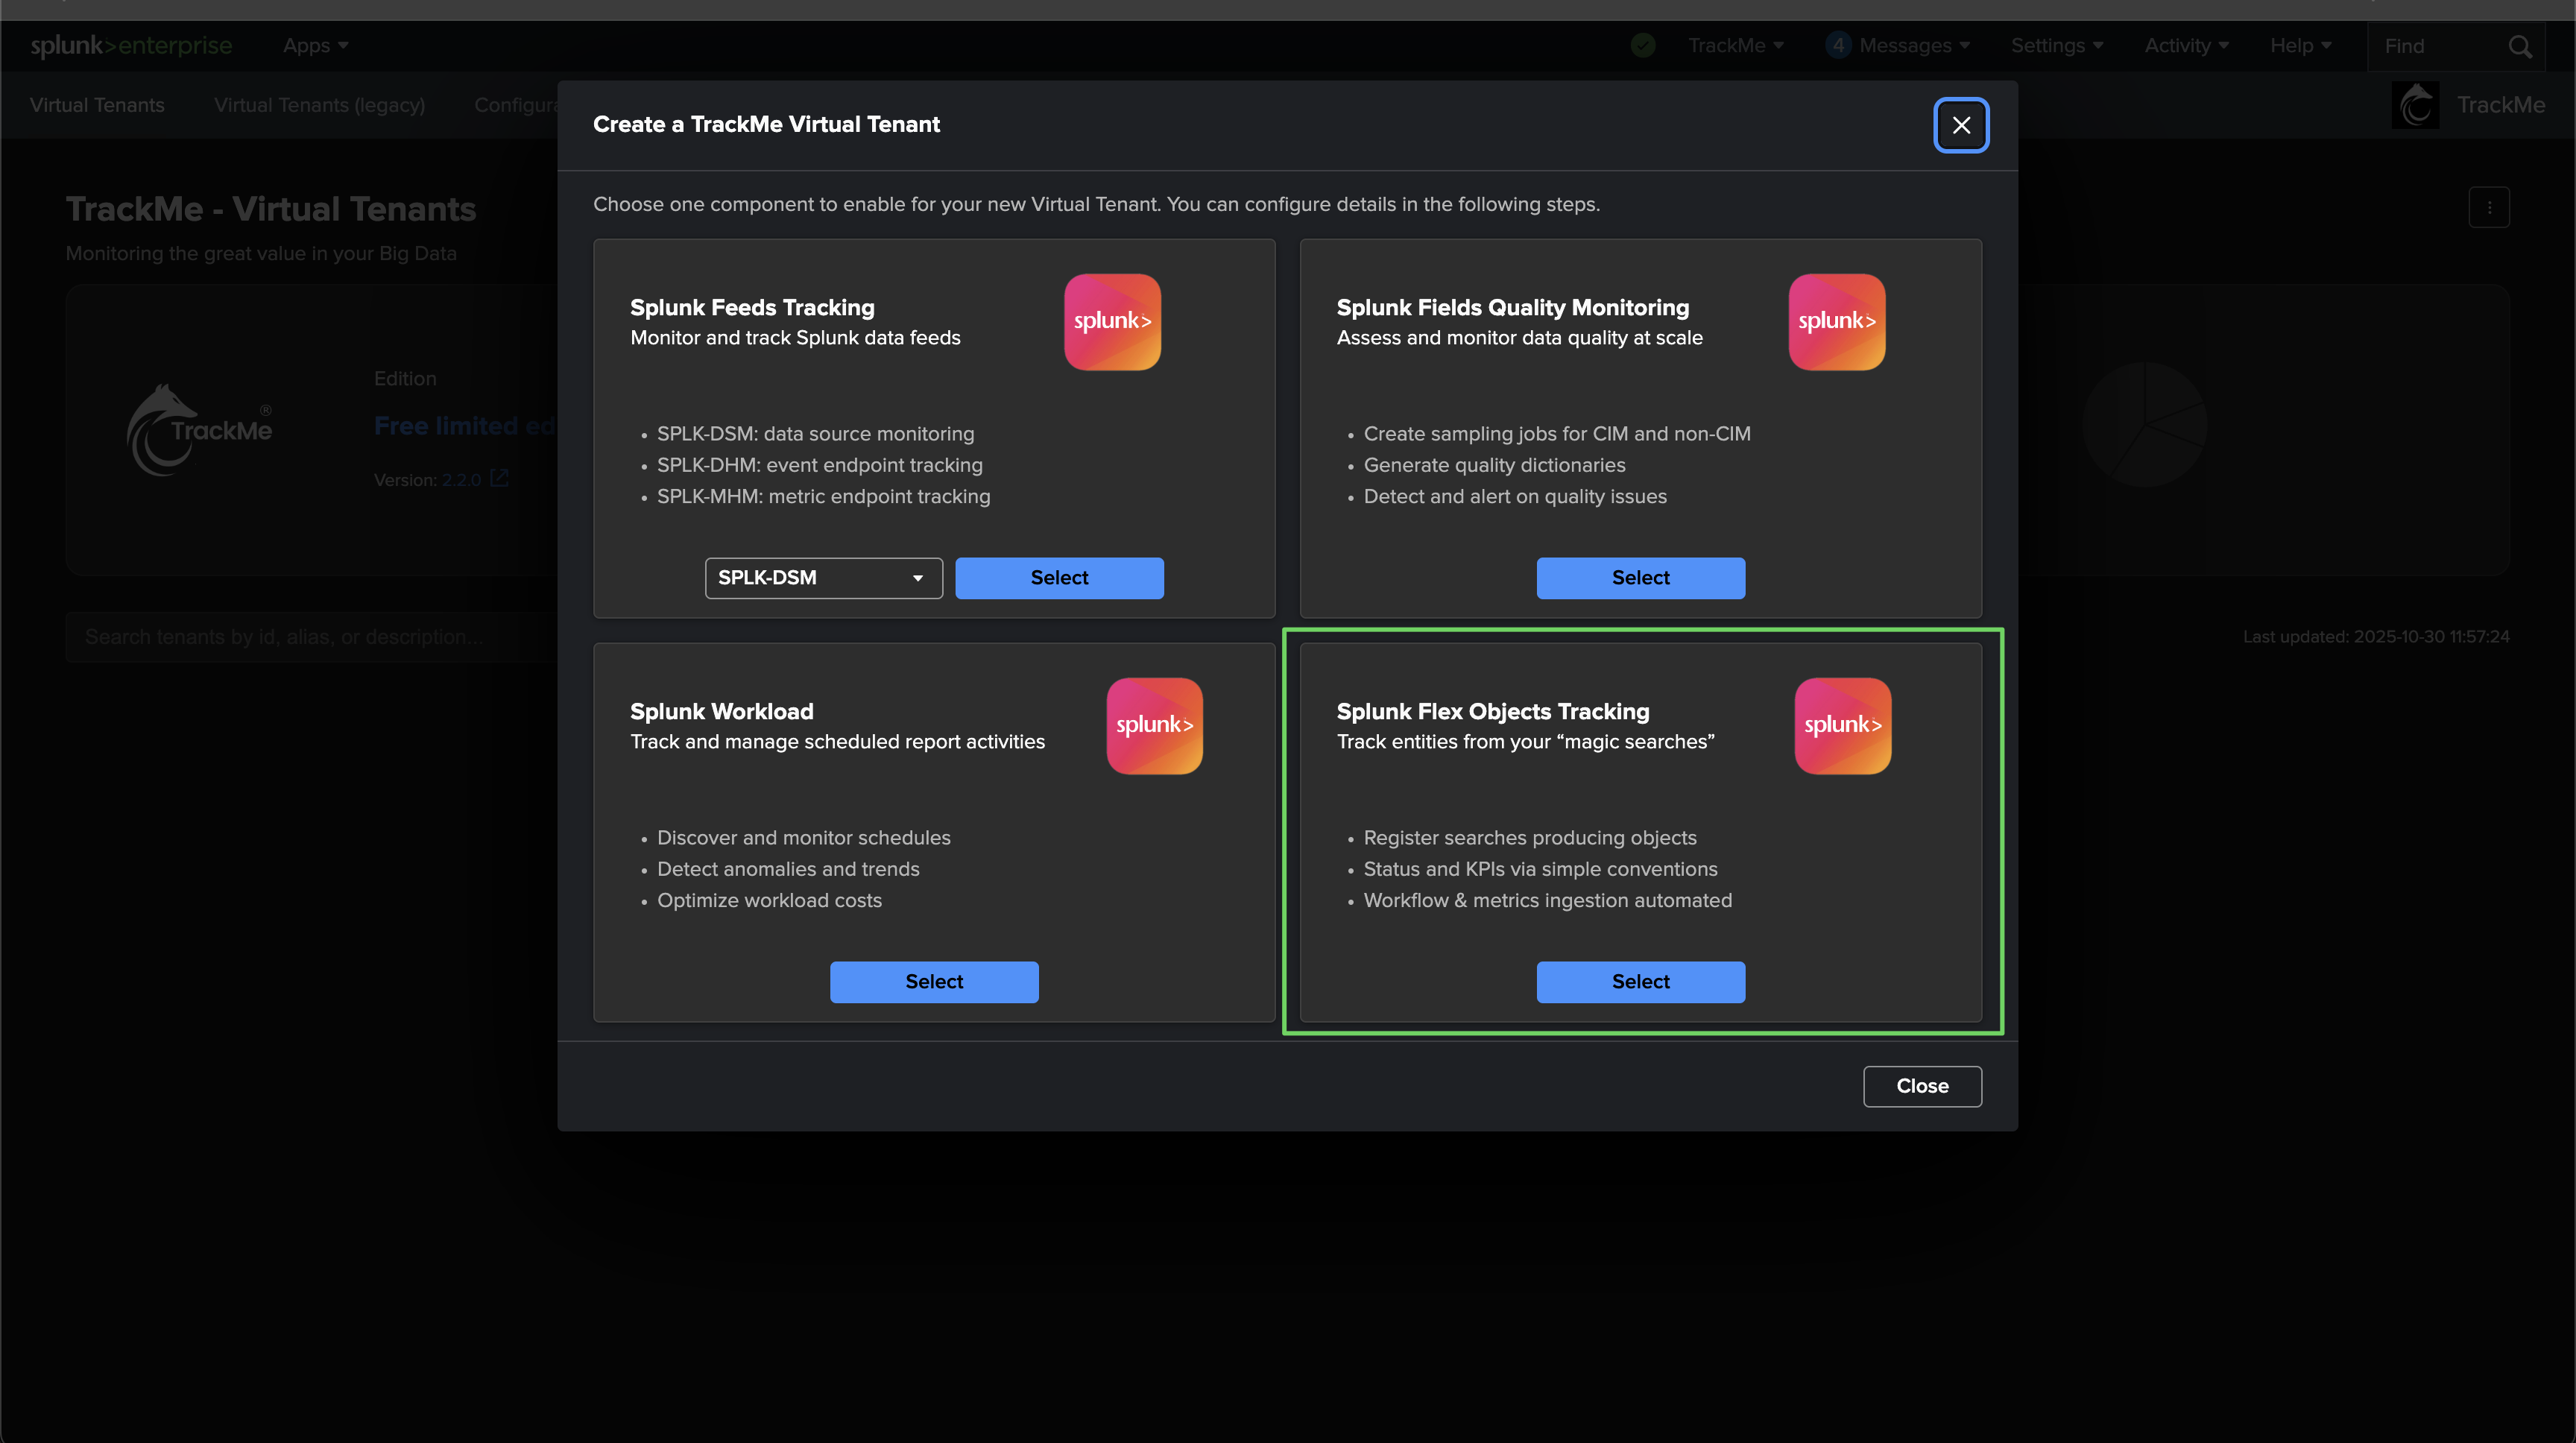Click the Splunk icon in Flex Objects Tracking card

tap(1842, 726)
